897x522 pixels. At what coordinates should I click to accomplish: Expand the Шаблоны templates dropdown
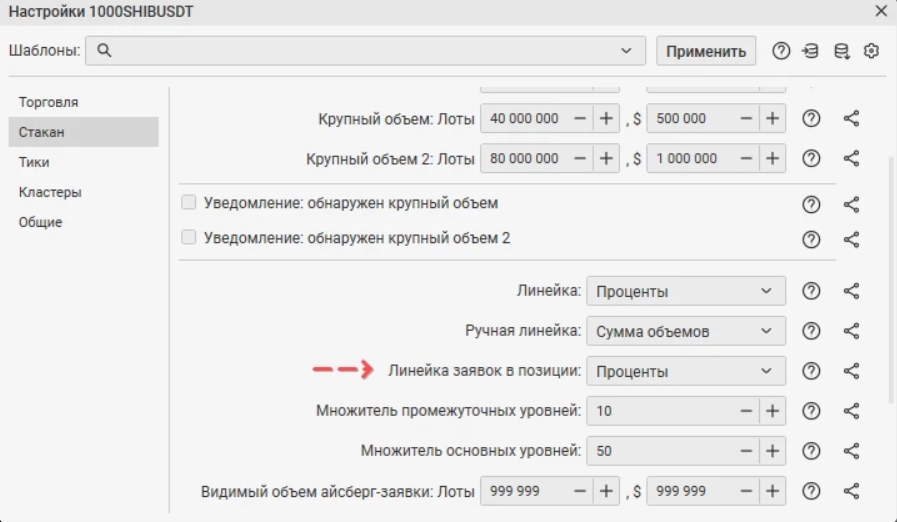click(626, 50)
